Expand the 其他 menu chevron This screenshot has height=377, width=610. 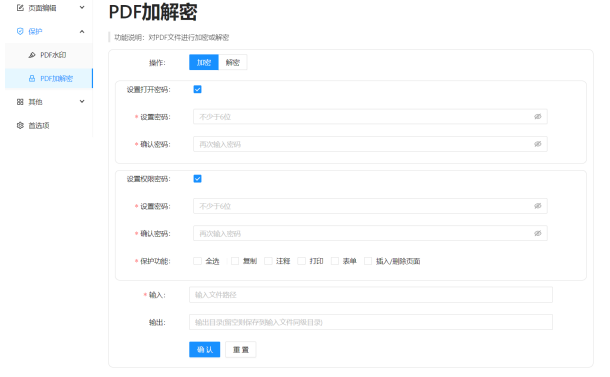(x=82, y=102)
